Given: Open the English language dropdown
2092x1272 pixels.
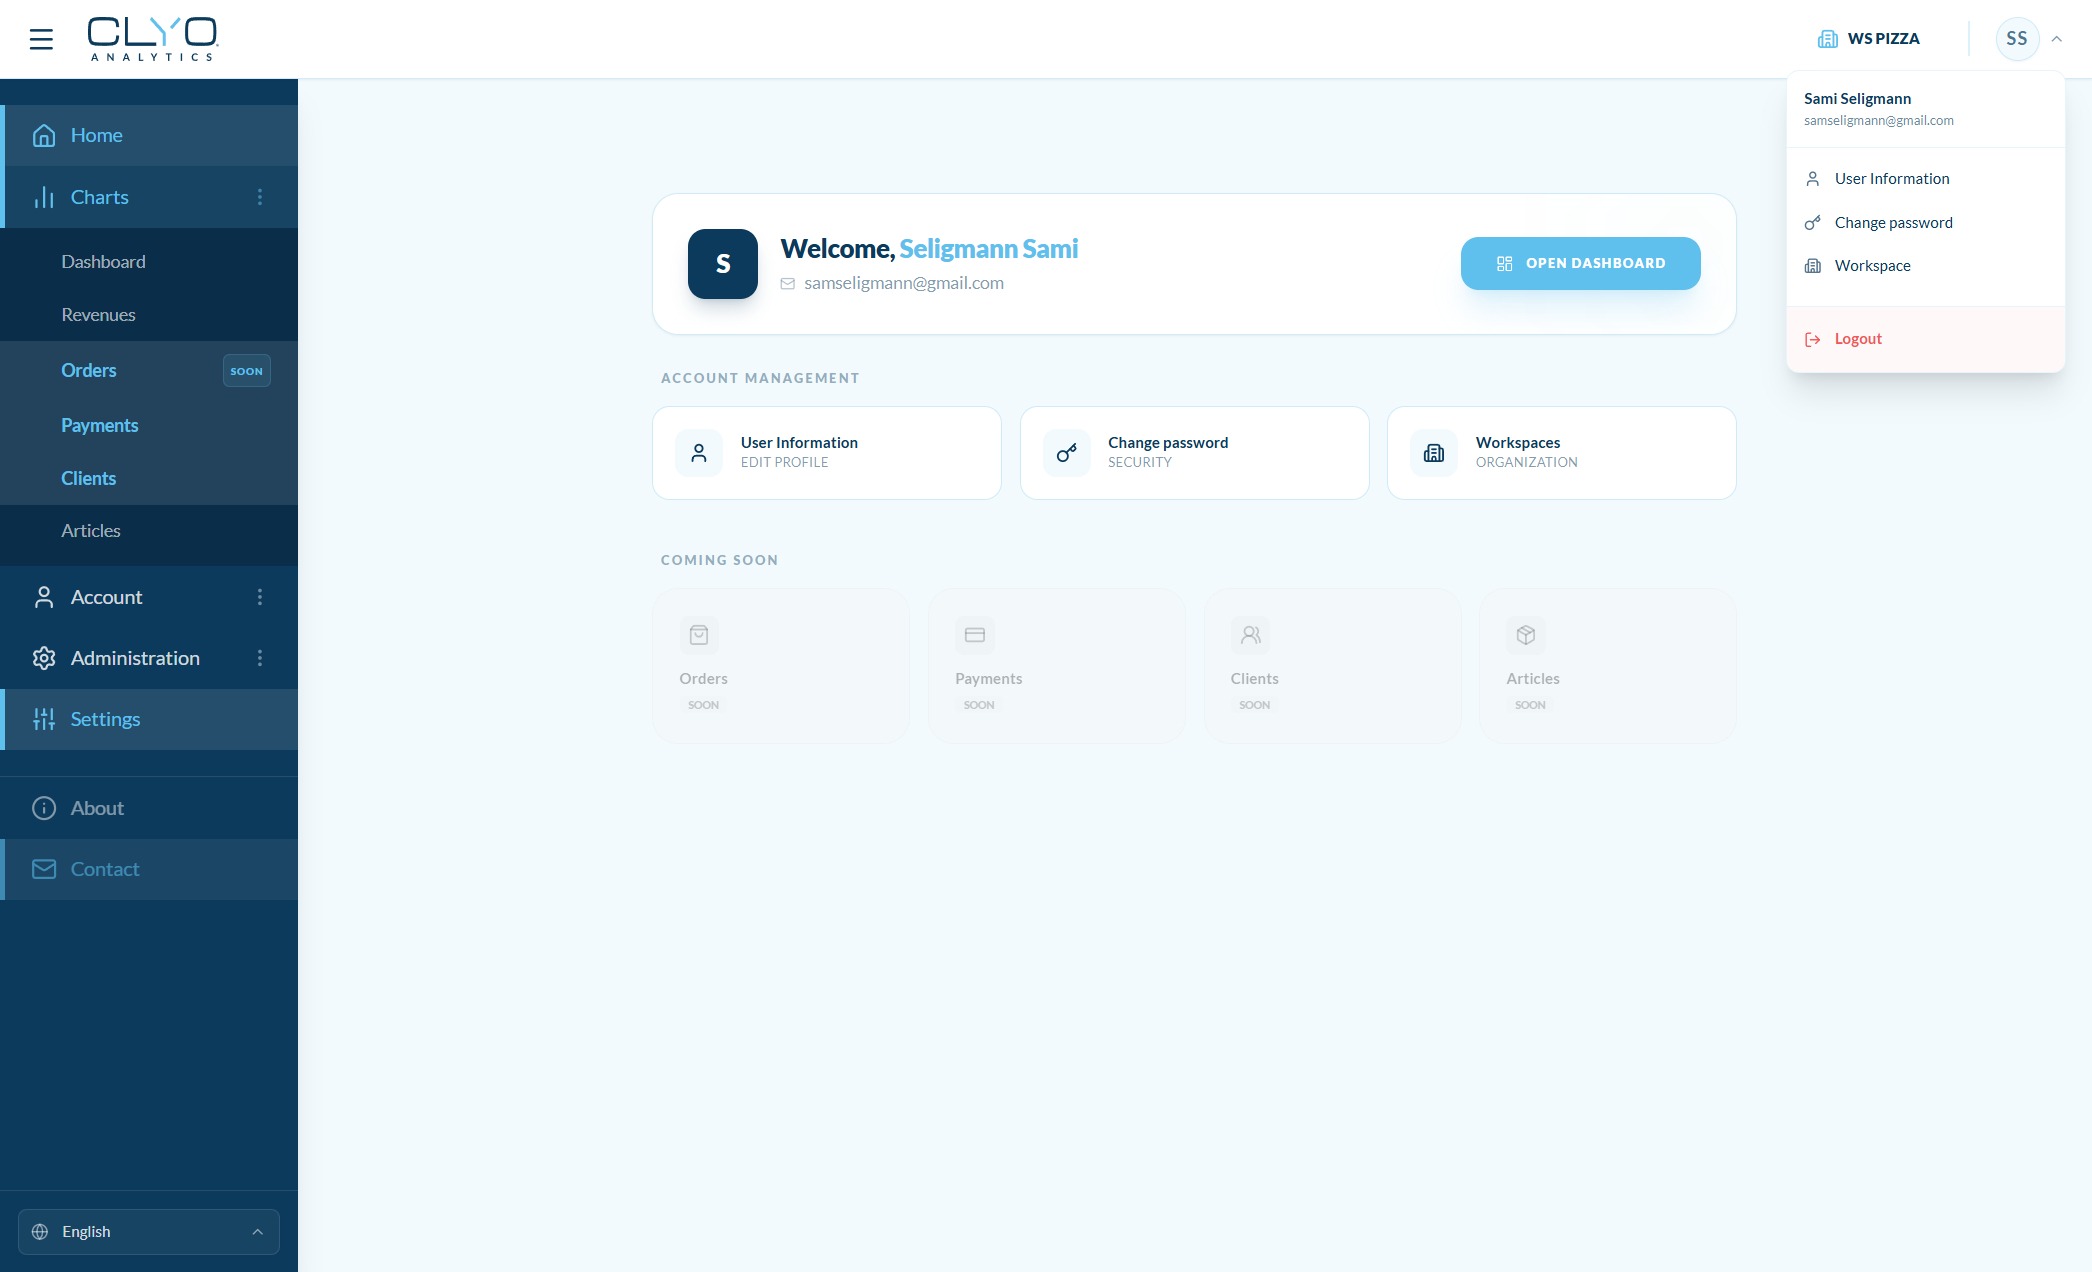Looking at the screenshot, I should 148,1232.
